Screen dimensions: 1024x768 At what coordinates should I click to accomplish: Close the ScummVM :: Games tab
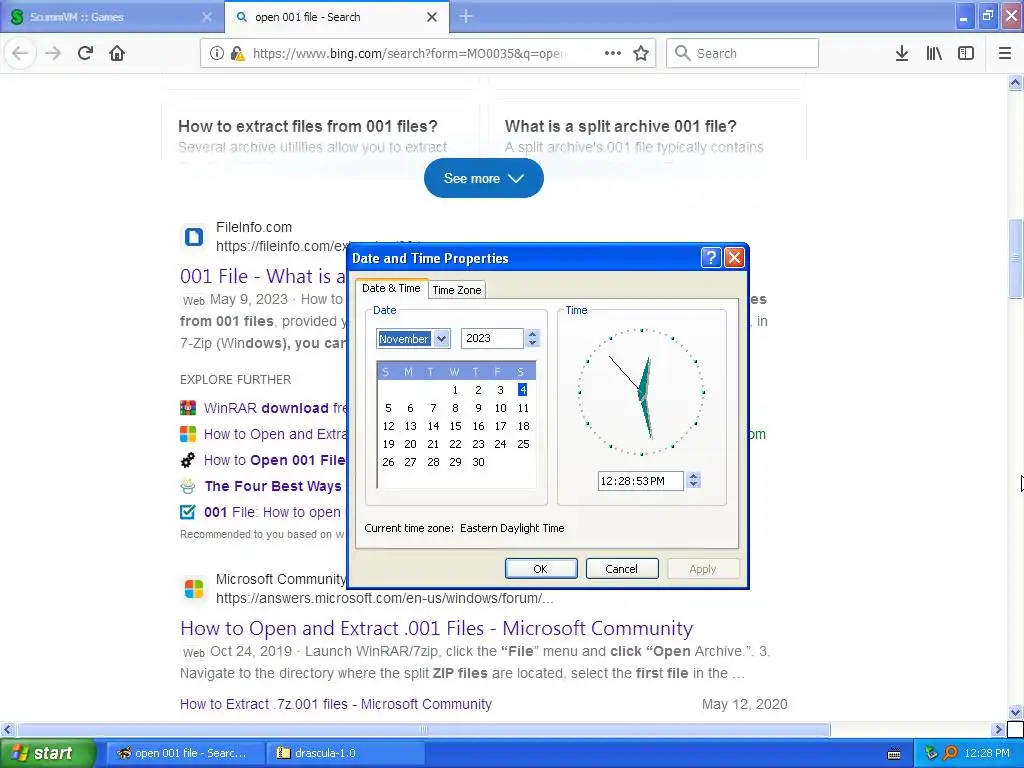pos(207,17)
